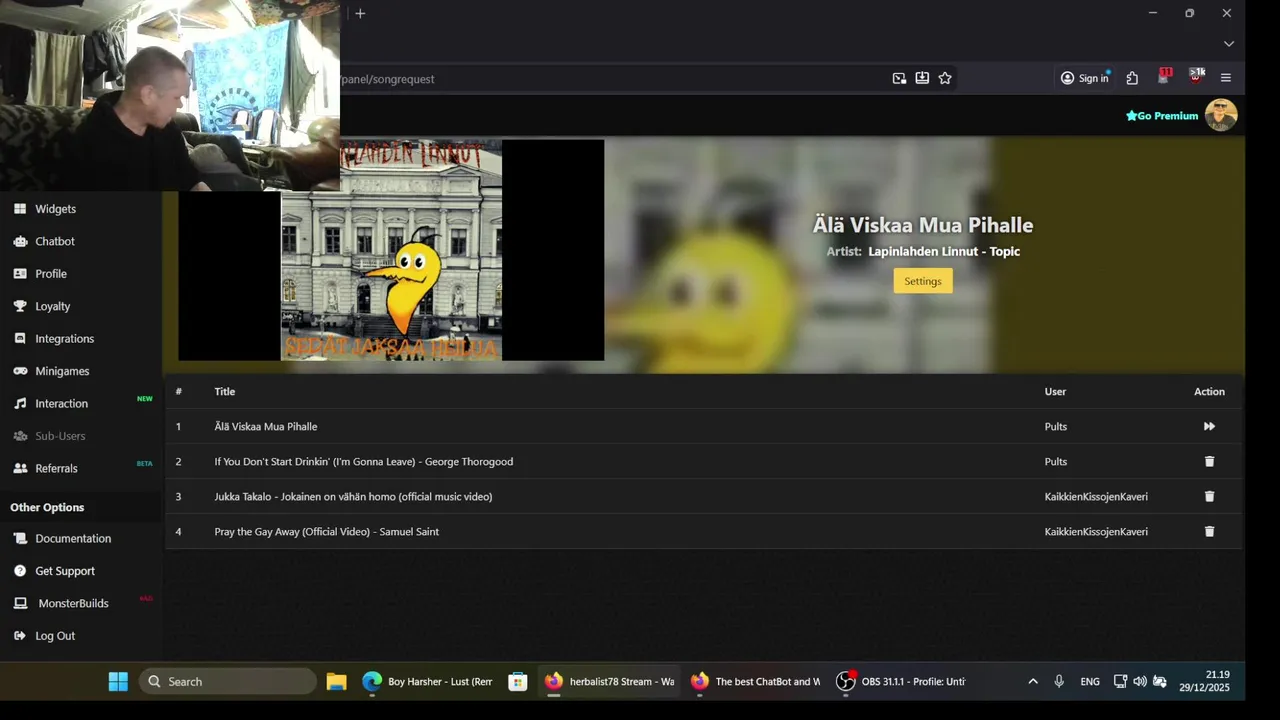The height and width of the screenshot is (720, 1280).
Task: Delete the Pray the Gay Away request
Action: pos(1209,531)
